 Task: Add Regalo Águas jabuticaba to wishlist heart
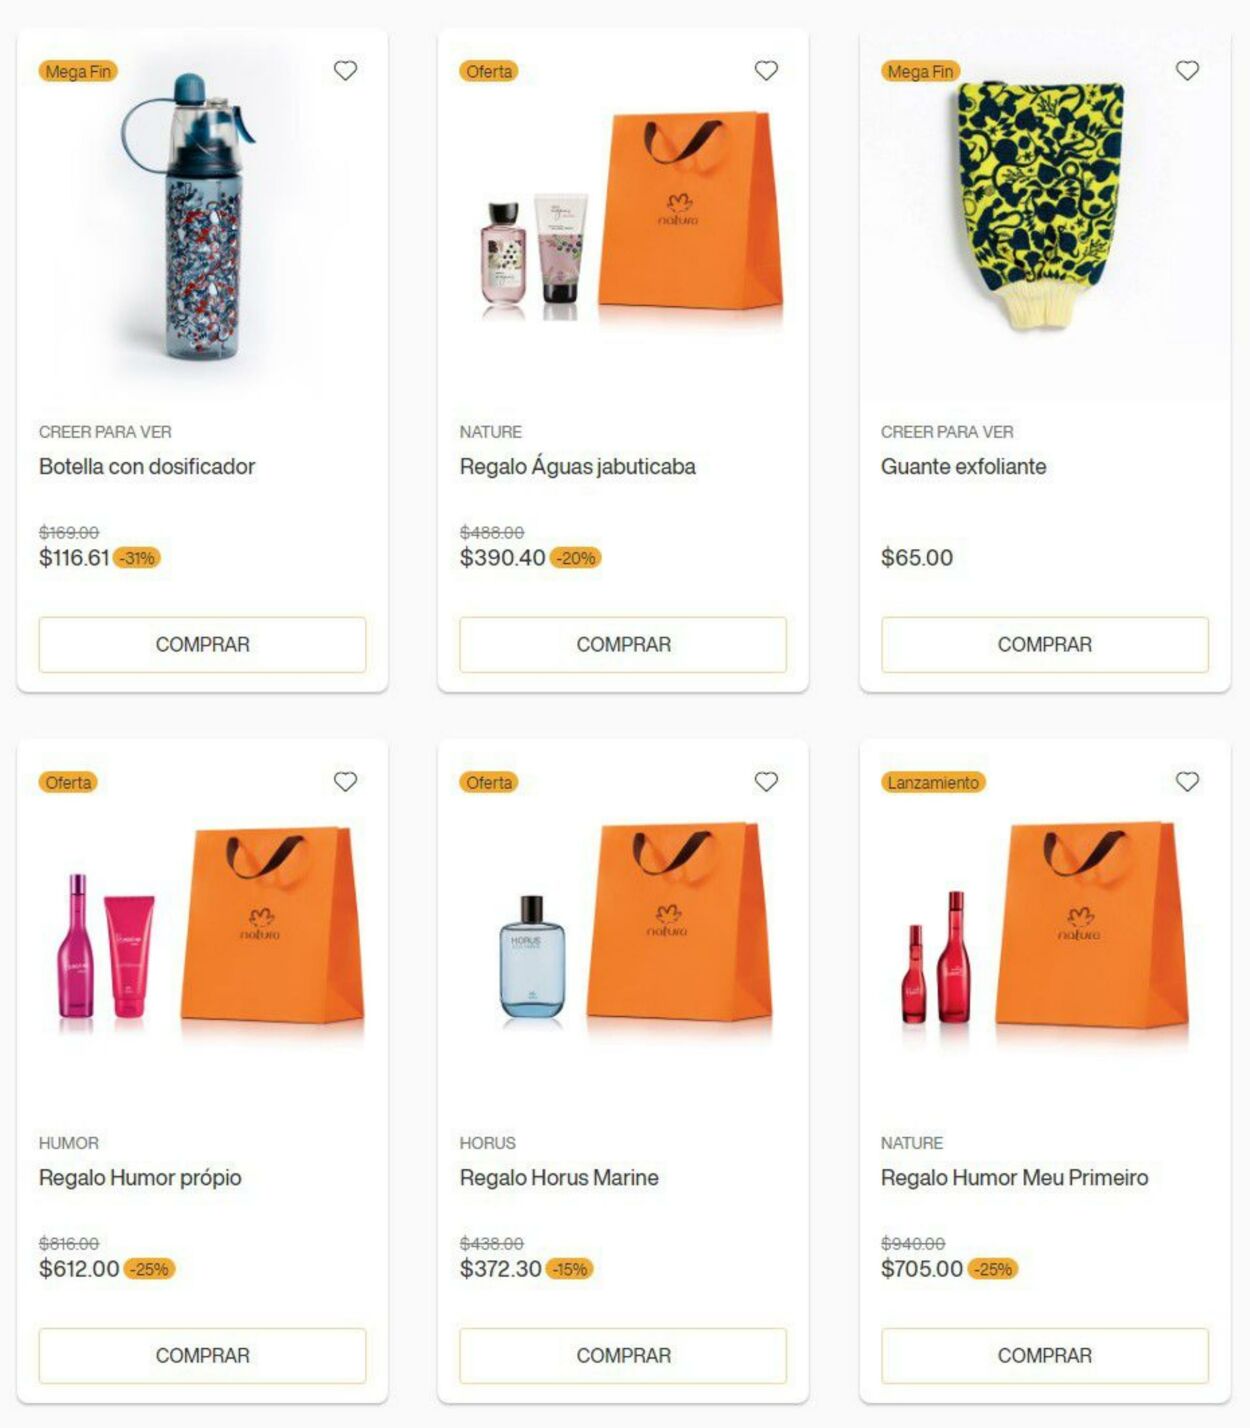[x=766, y=71]
